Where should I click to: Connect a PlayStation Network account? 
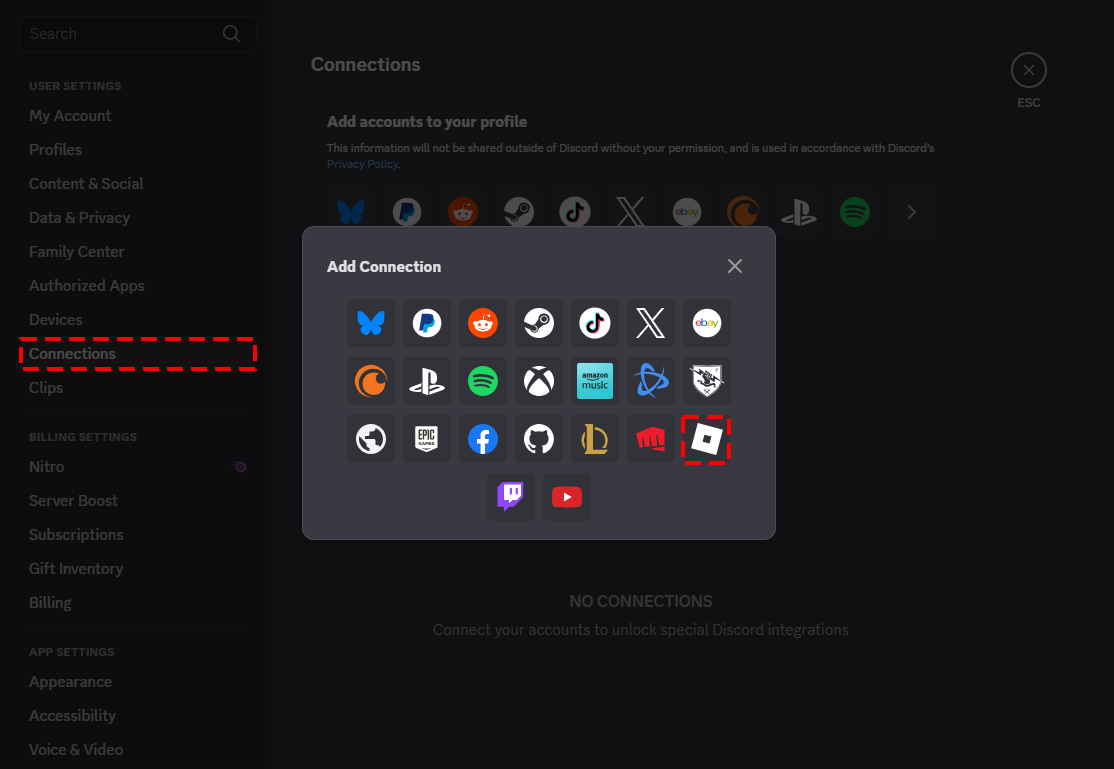pos(427,380)
